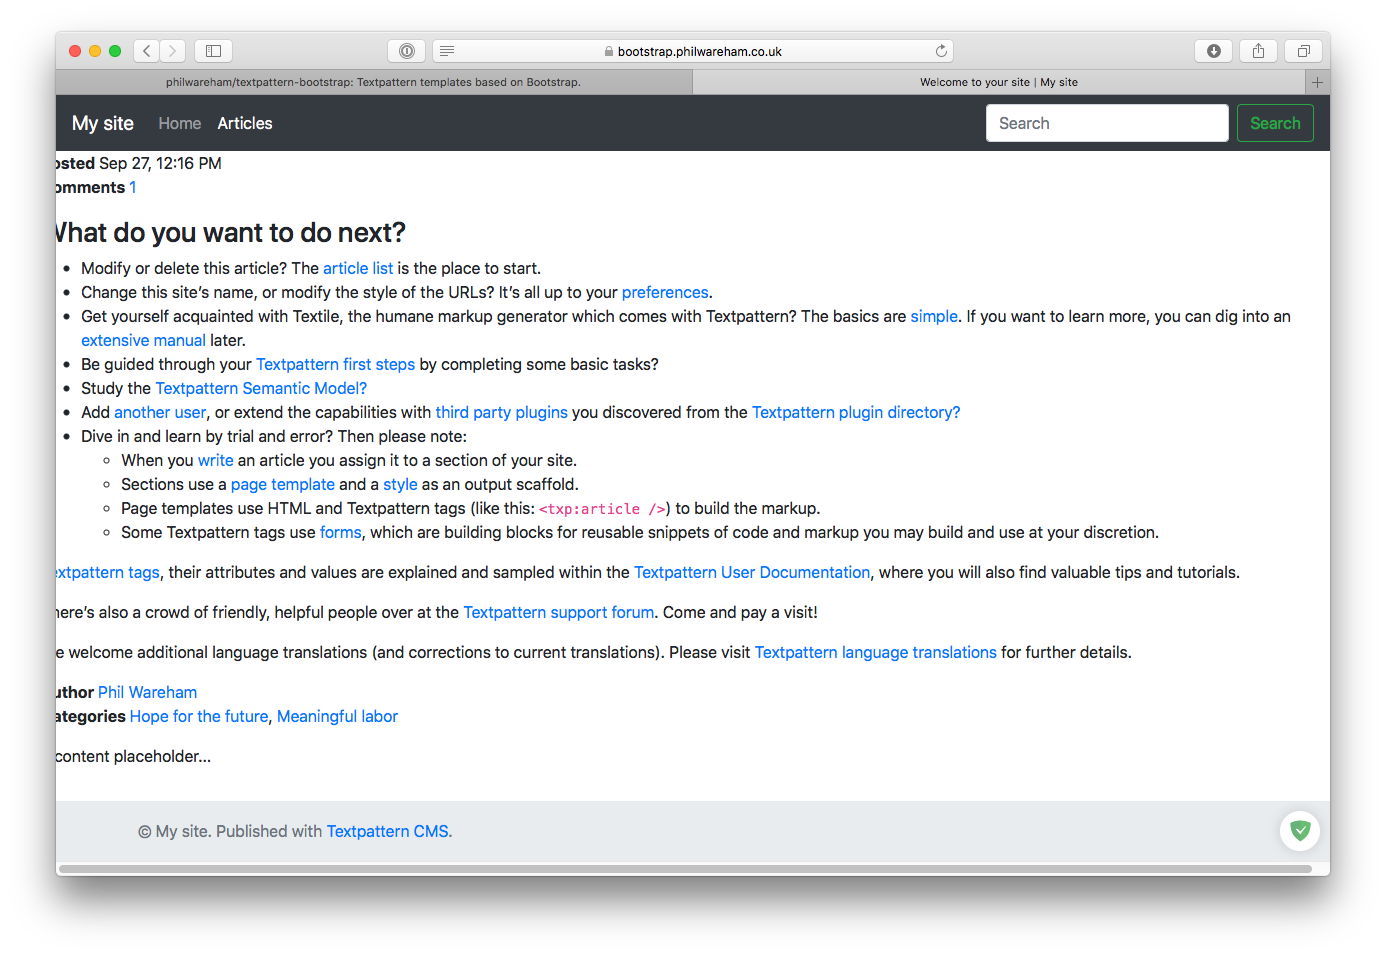Open 'Textpattern Semantic Model?' link
This screenshot has height=956, width=1386.
(261, 388)
